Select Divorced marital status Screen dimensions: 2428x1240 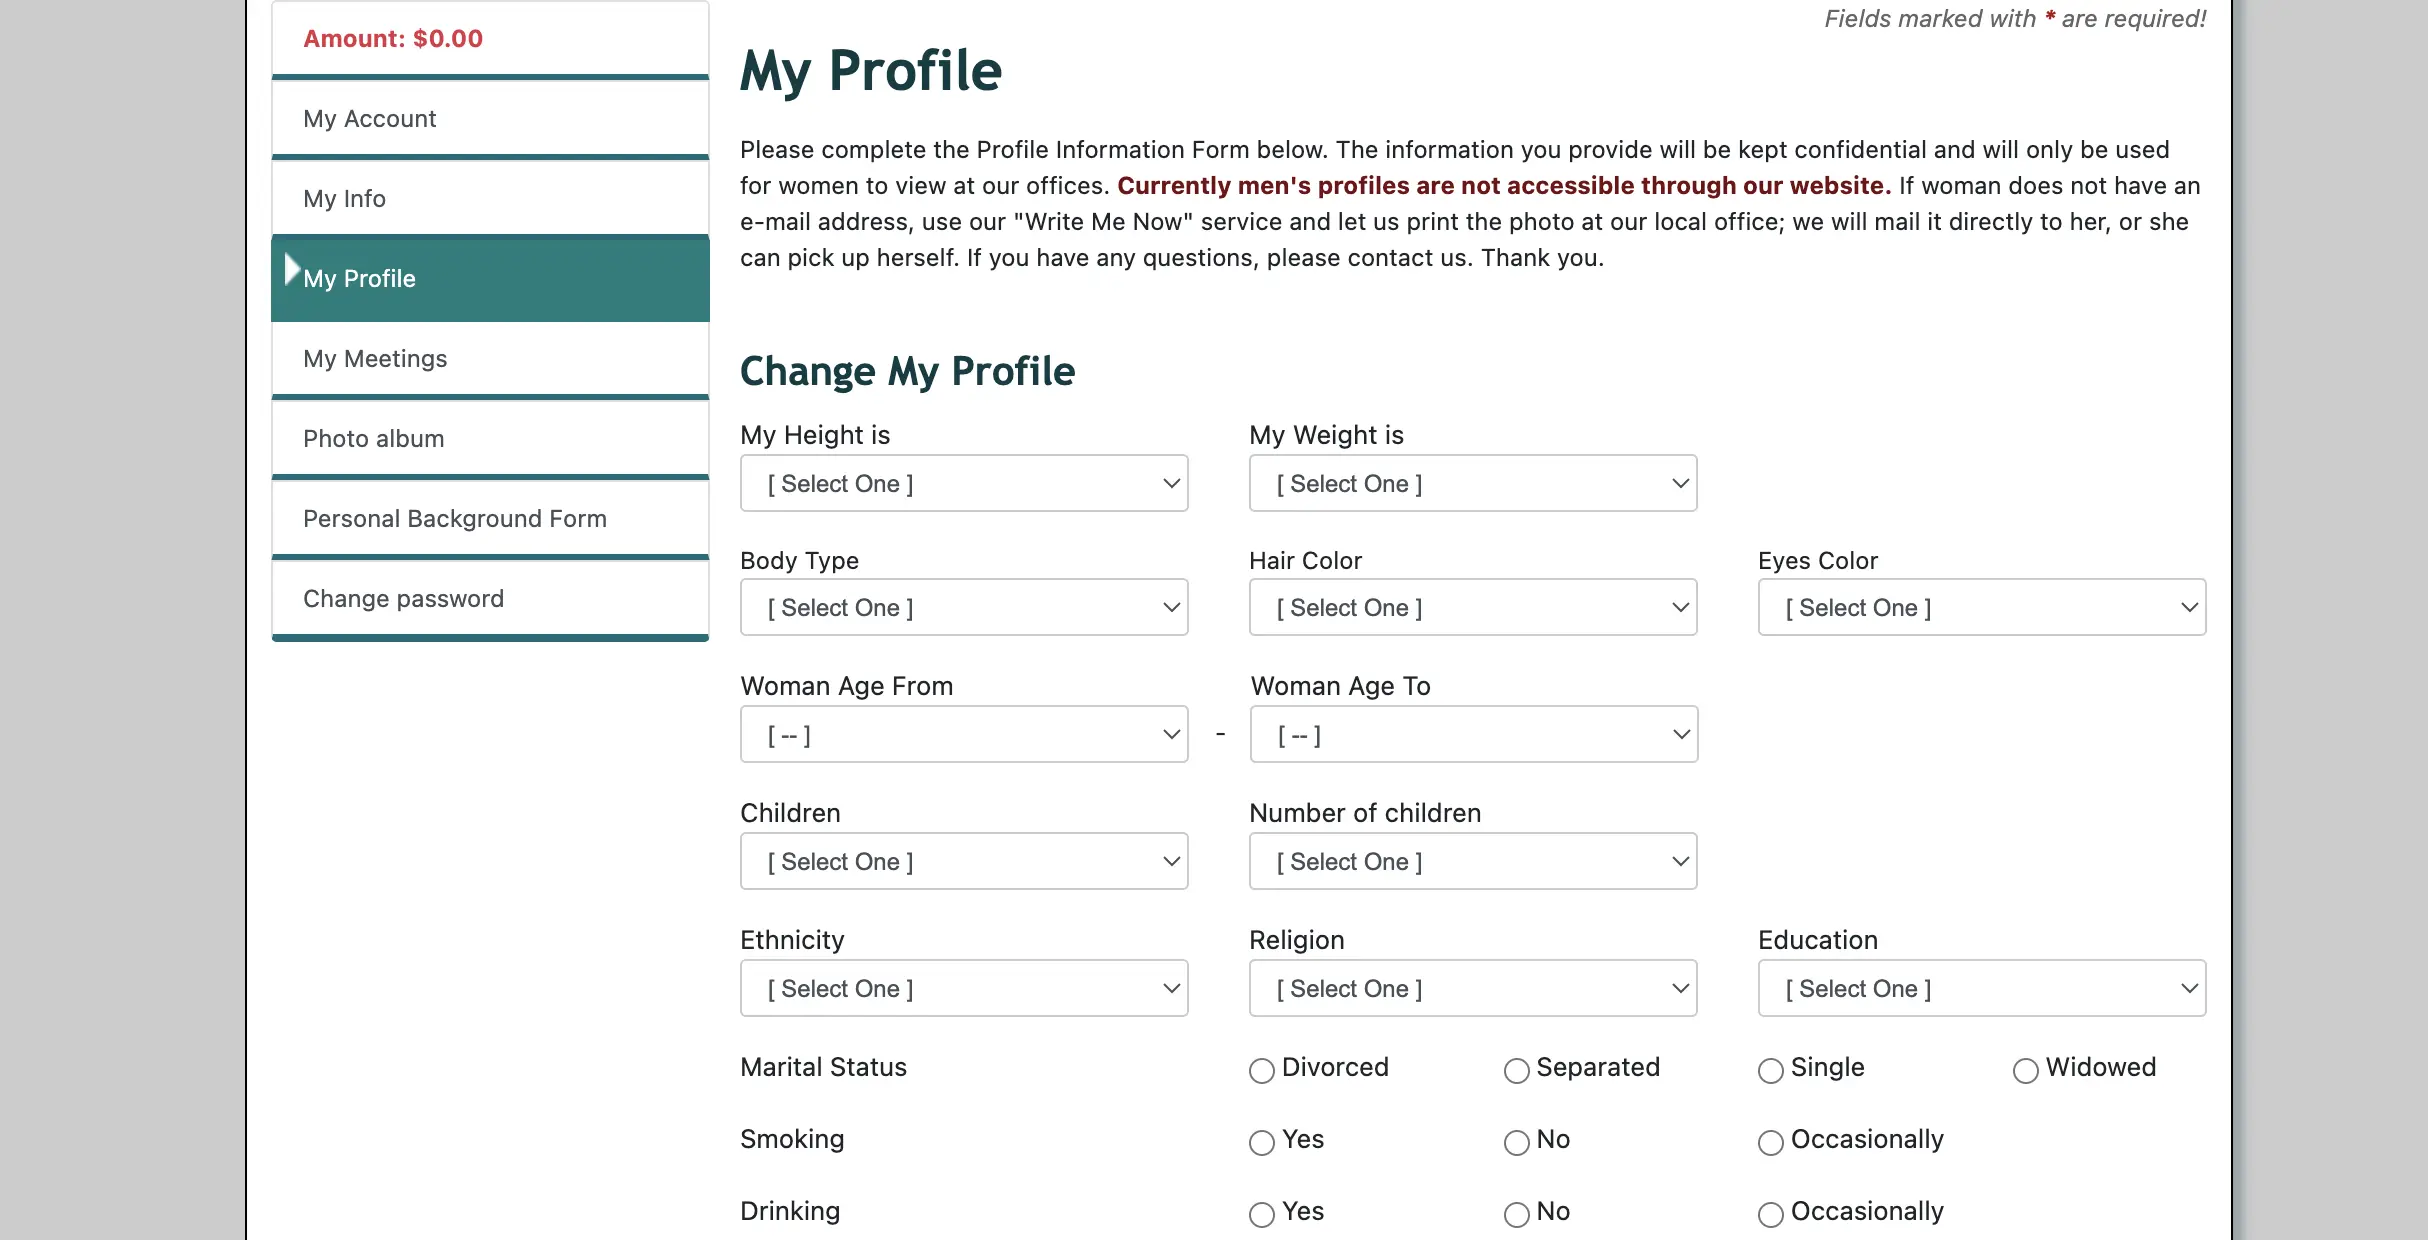click(1262, 1071)
